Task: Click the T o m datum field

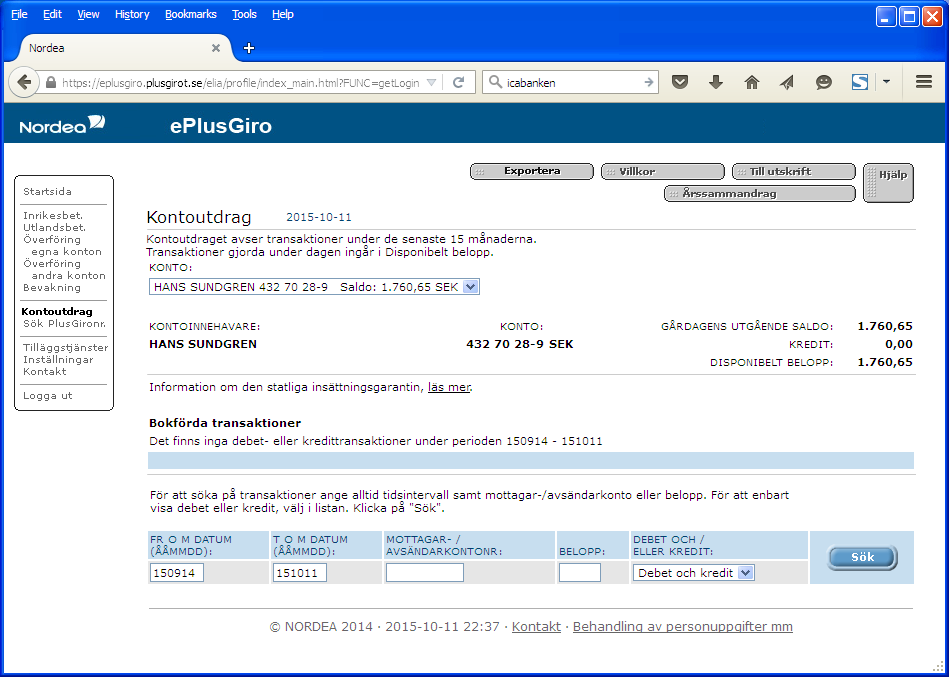Action: pos(300,572)
